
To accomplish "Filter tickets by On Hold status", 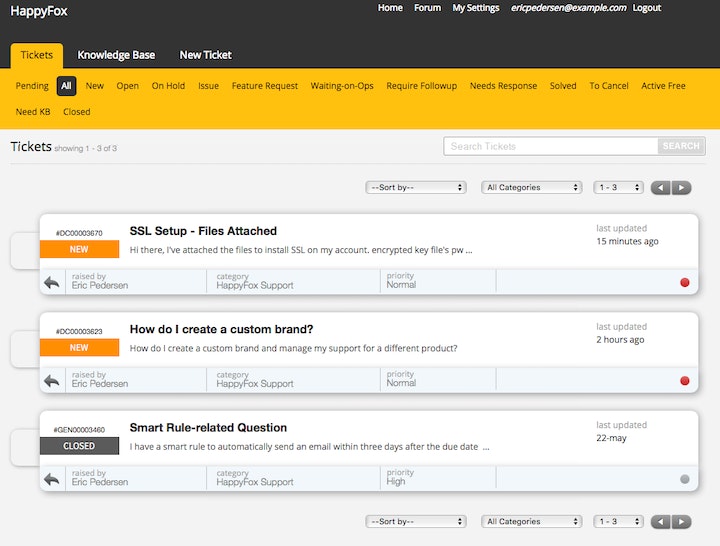I will 168,86.
